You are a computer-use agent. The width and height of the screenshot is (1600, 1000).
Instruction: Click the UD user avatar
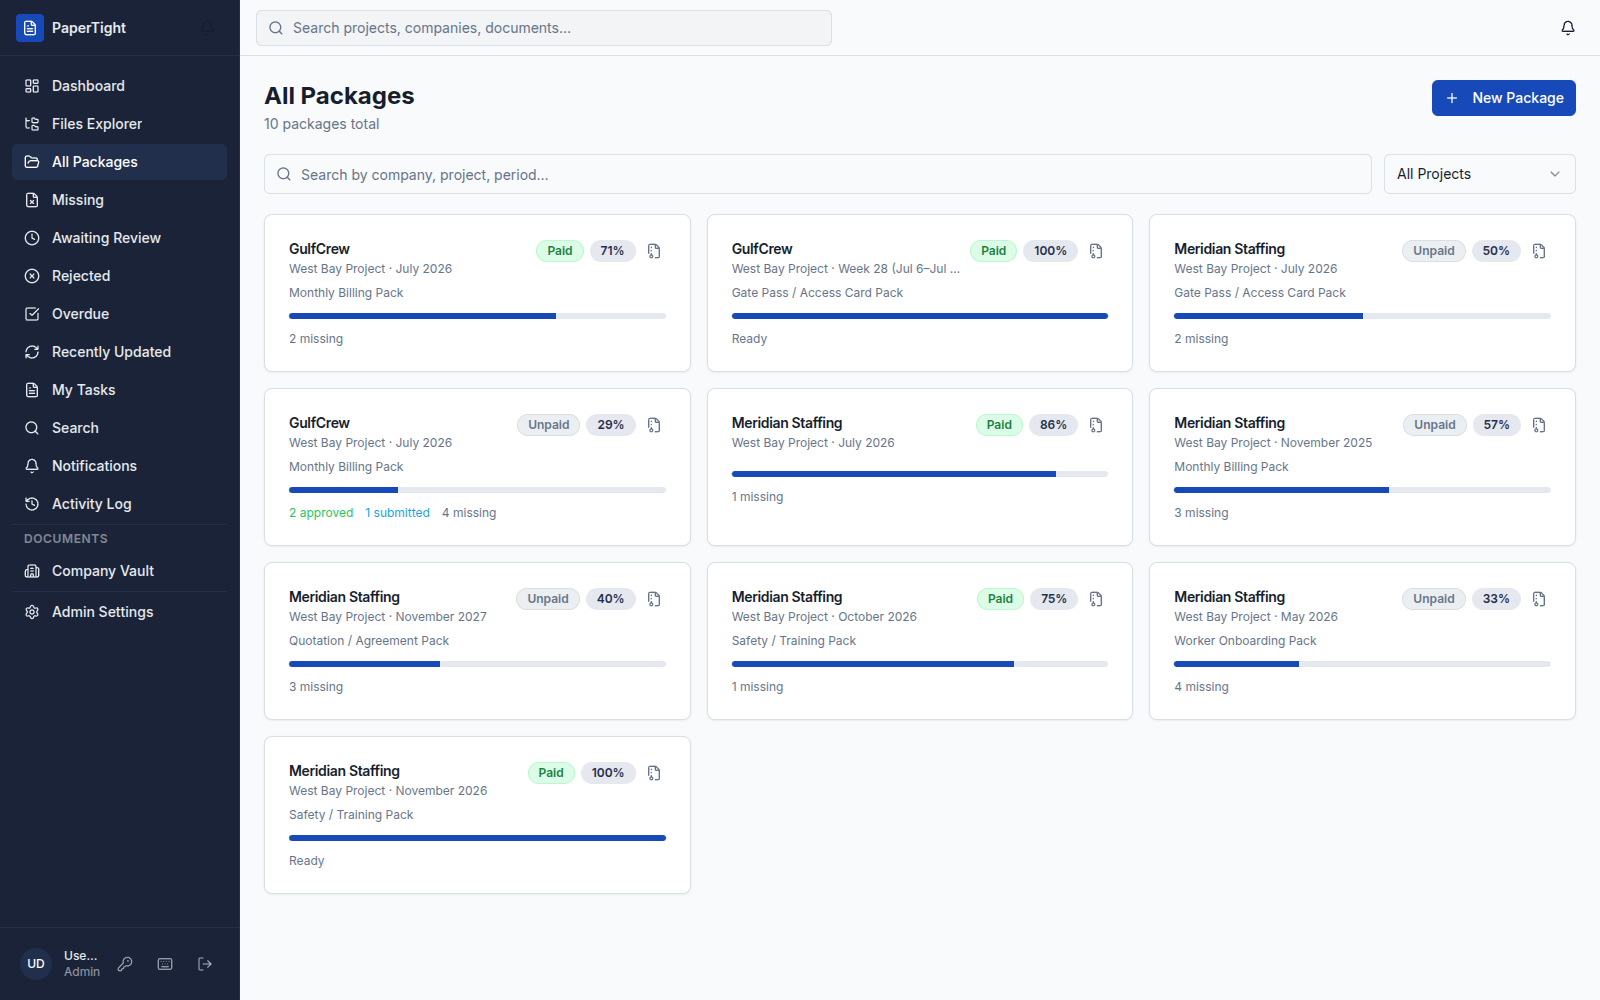(x=36, y=964)
